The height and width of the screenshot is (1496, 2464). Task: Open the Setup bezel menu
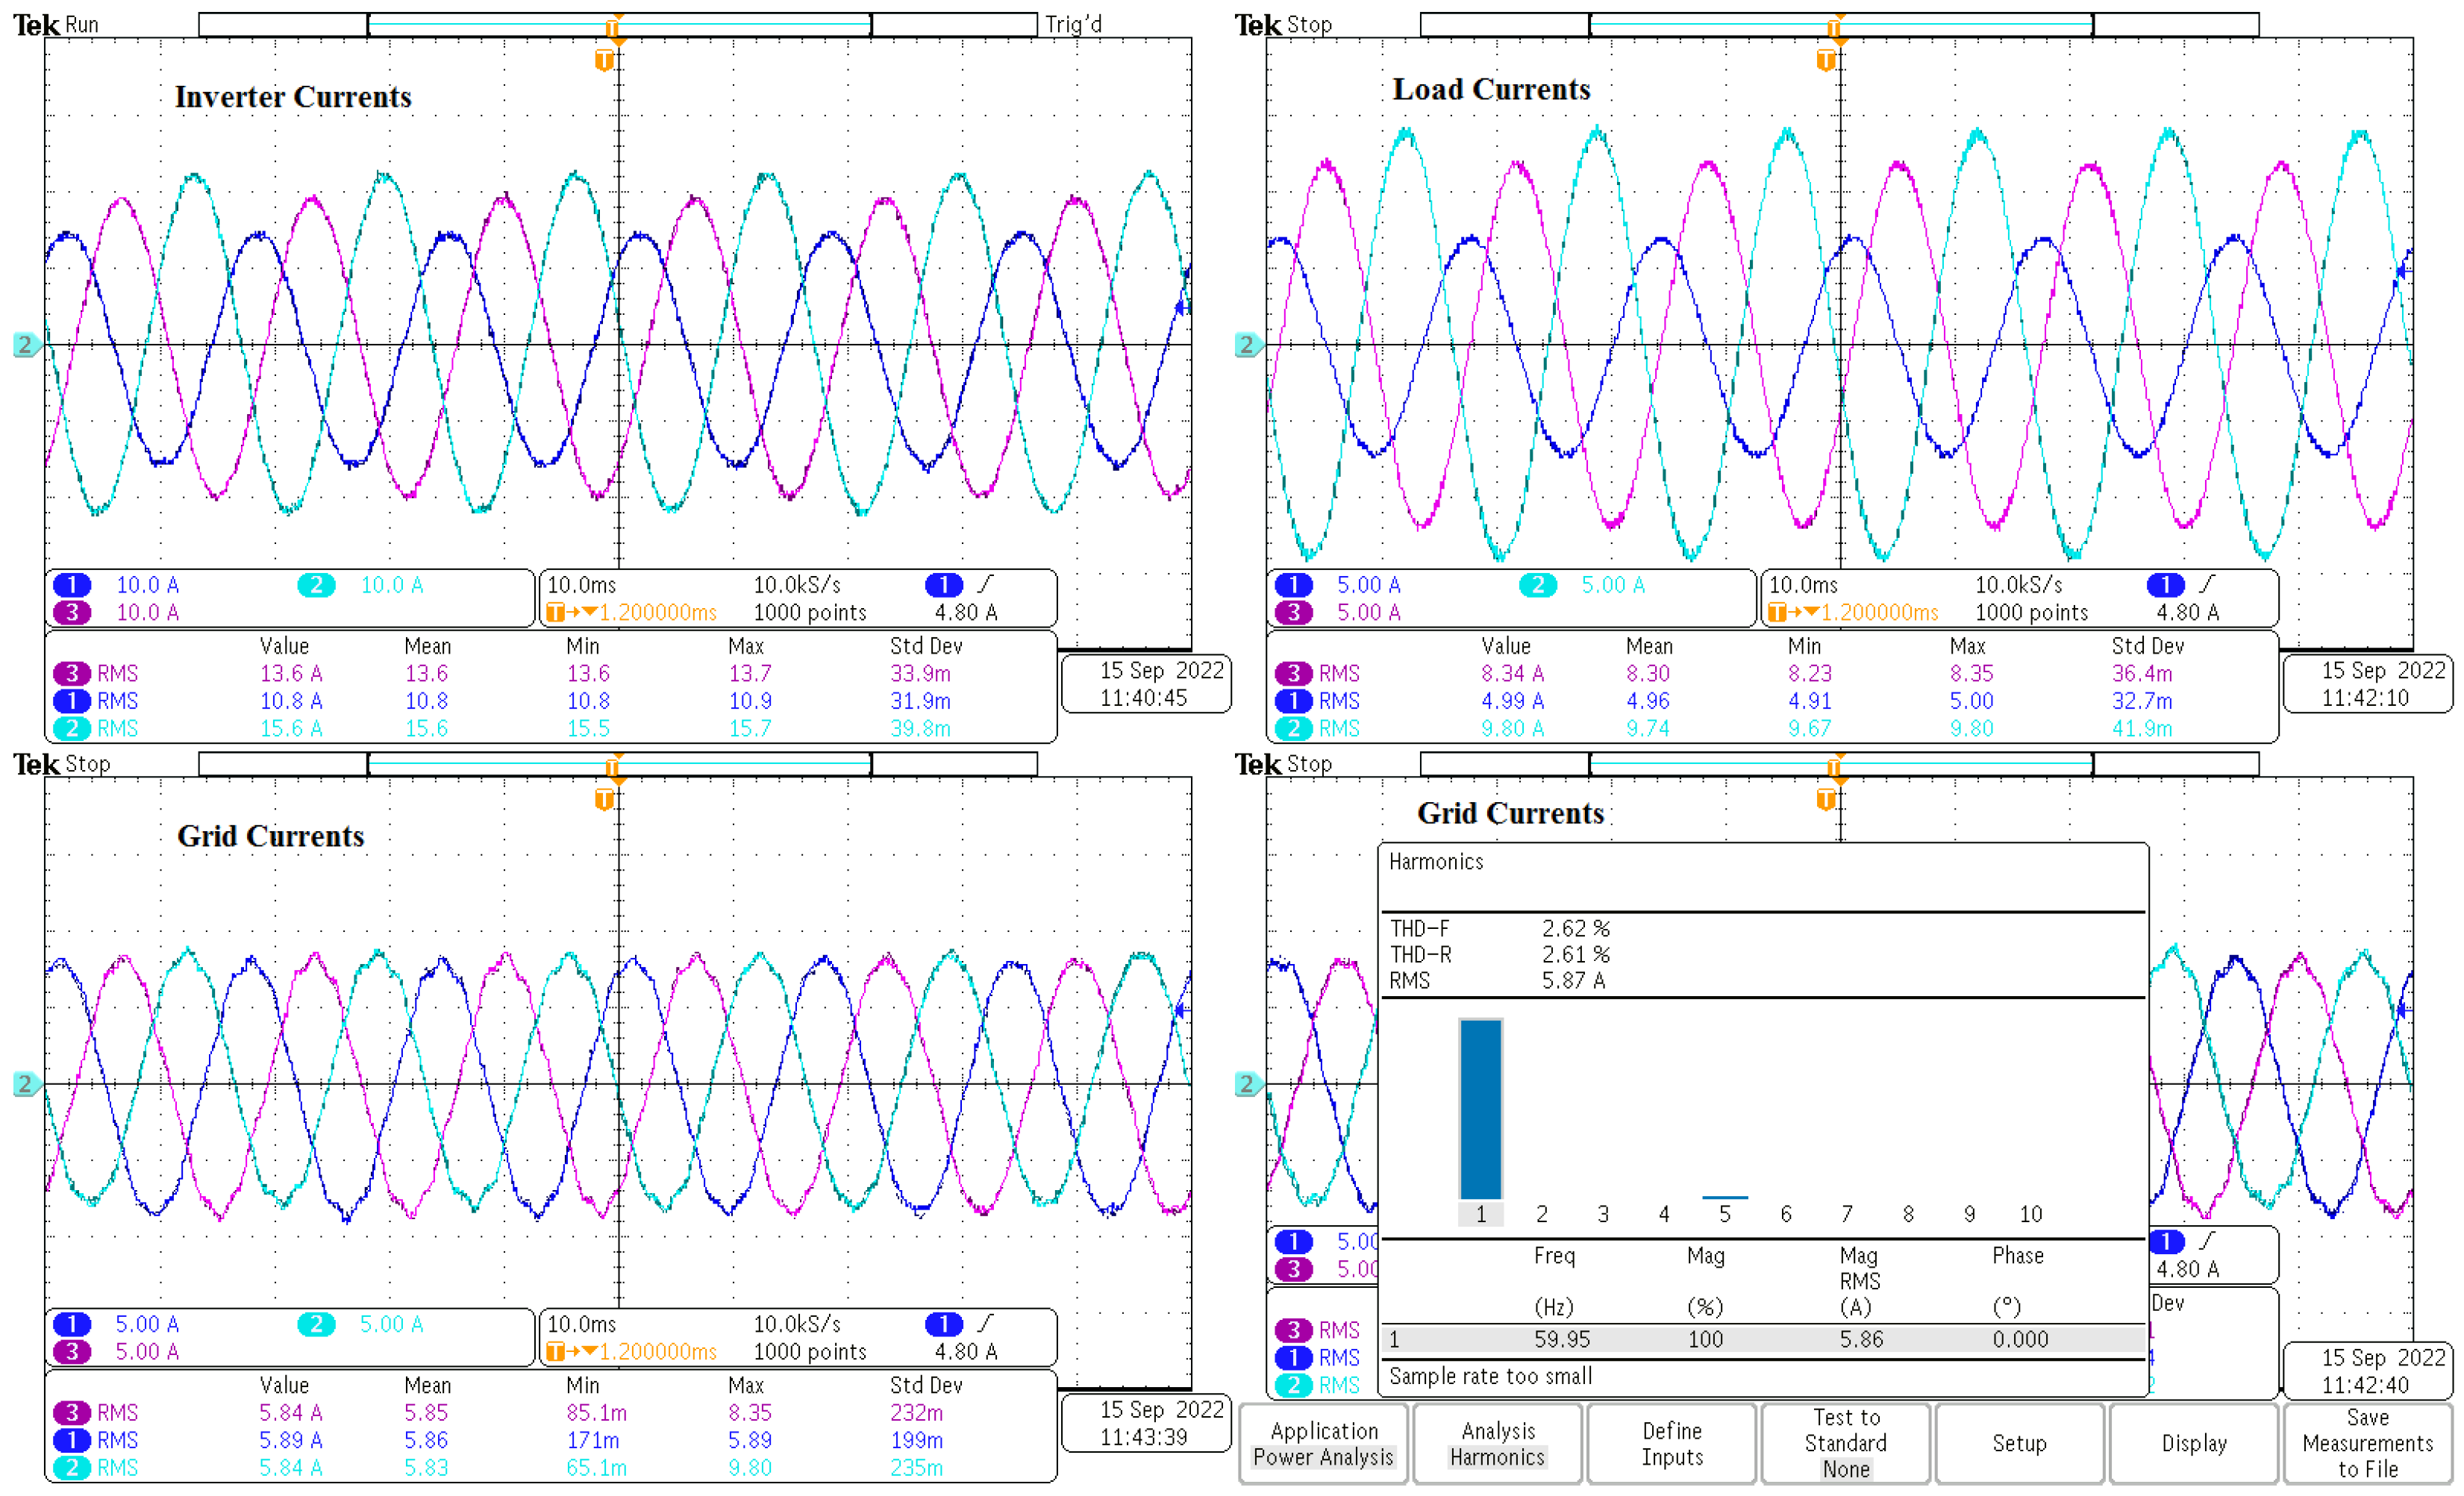[2019, 1443]
